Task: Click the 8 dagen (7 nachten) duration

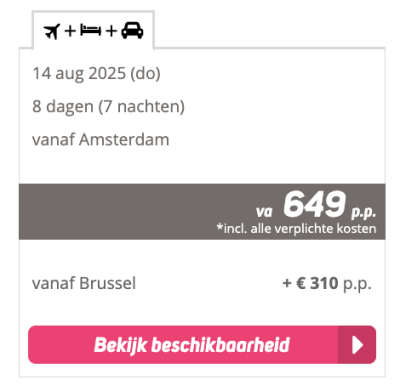Action: [x=108, y=107]
